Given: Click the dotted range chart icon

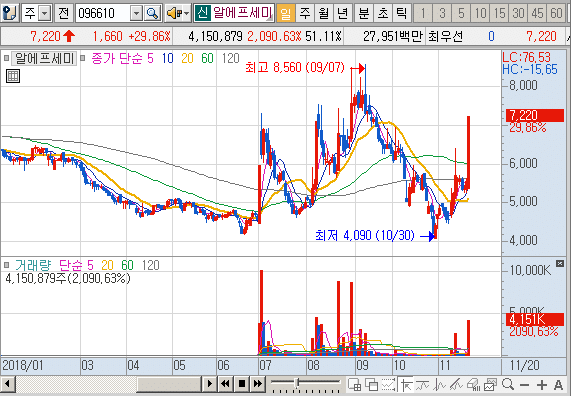Looking at the screenshot, I should 389,385.
